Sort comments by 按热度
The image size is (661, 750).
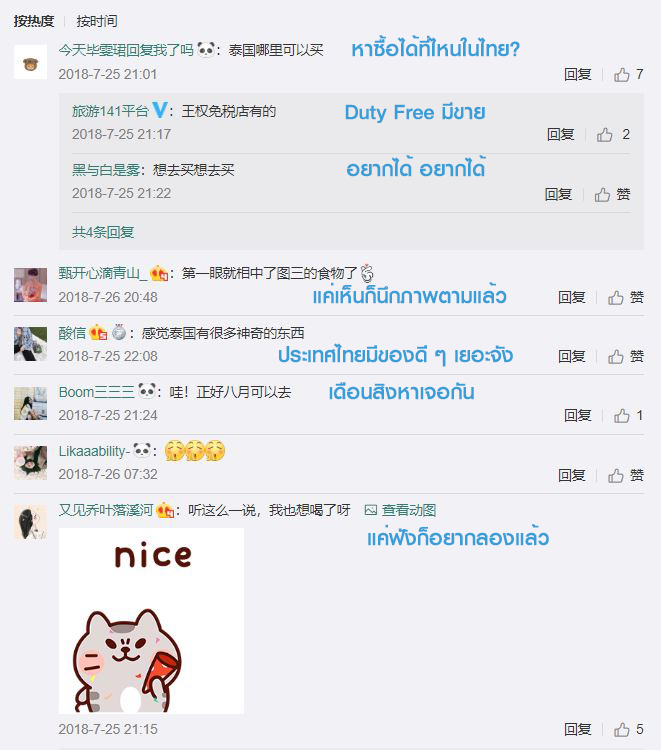33,21
